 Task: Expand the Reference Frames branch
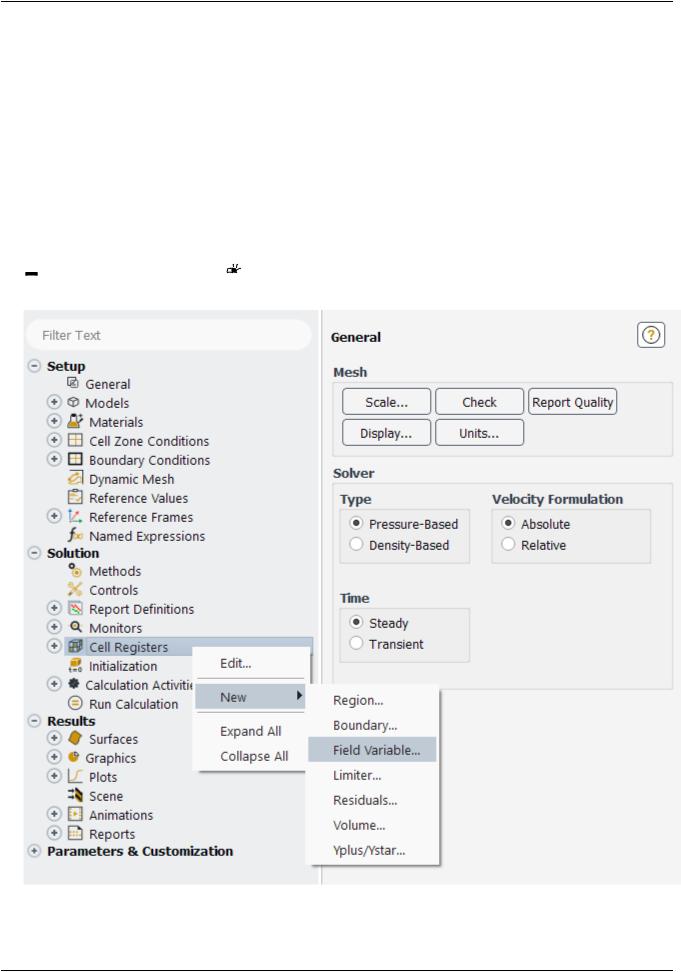55,516
